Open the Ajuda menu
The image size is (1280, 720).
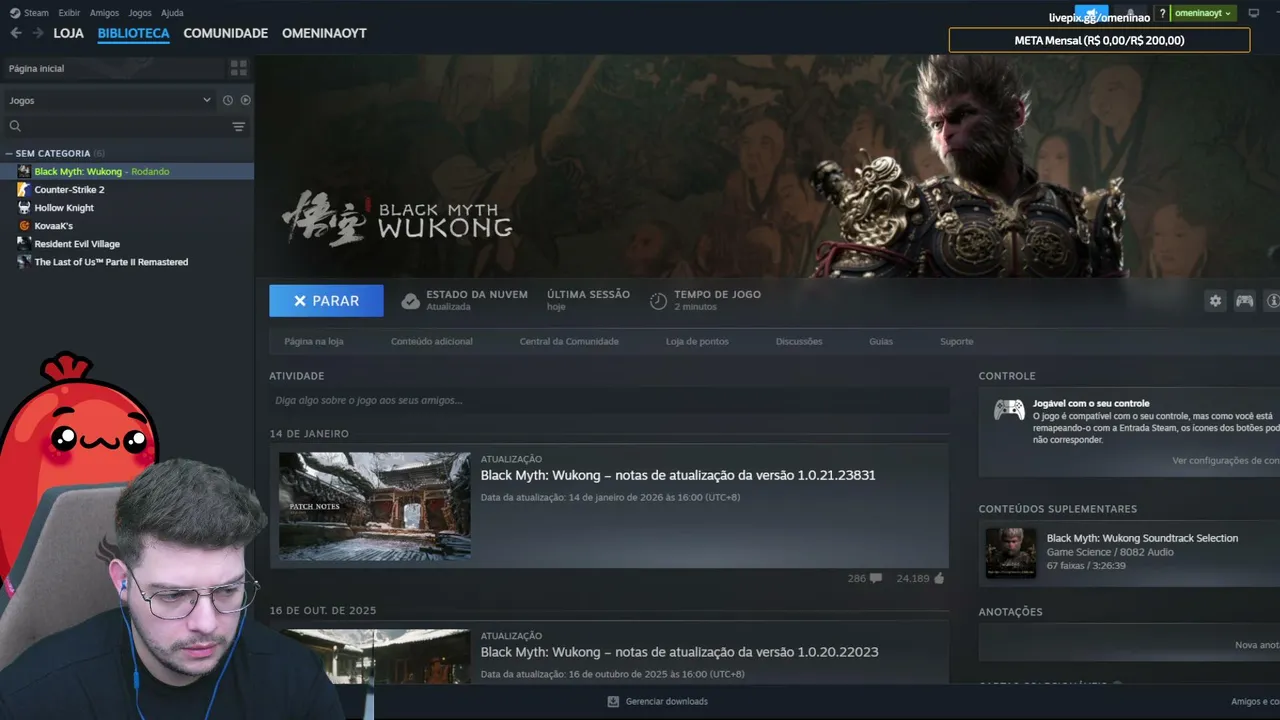(x=172, y=13)
